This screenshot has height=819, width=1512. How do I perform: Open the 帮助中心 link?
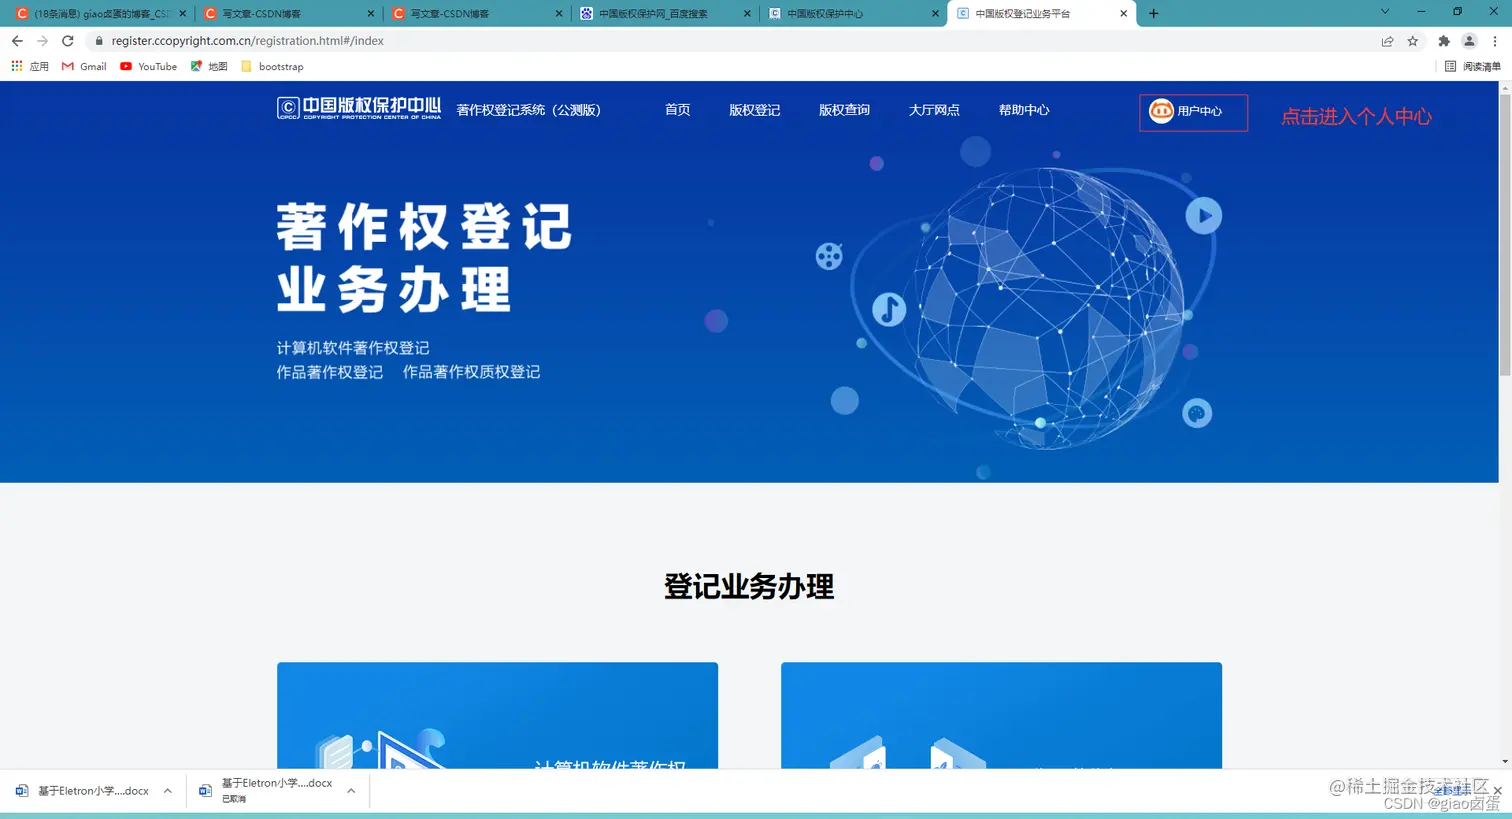(x=1023, y=110)
